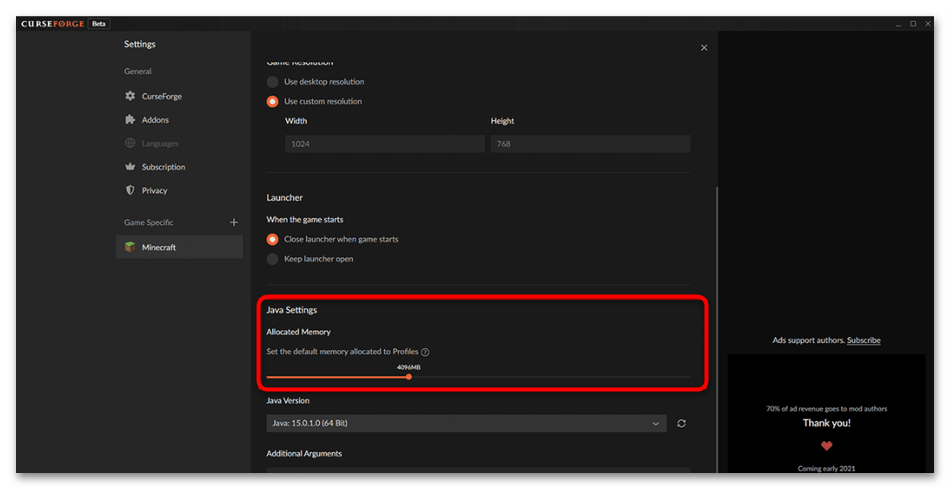Close the settings panel with the X
Viewport: 950px width, 489px height.
pyautogui.click(x=704, y=47)
